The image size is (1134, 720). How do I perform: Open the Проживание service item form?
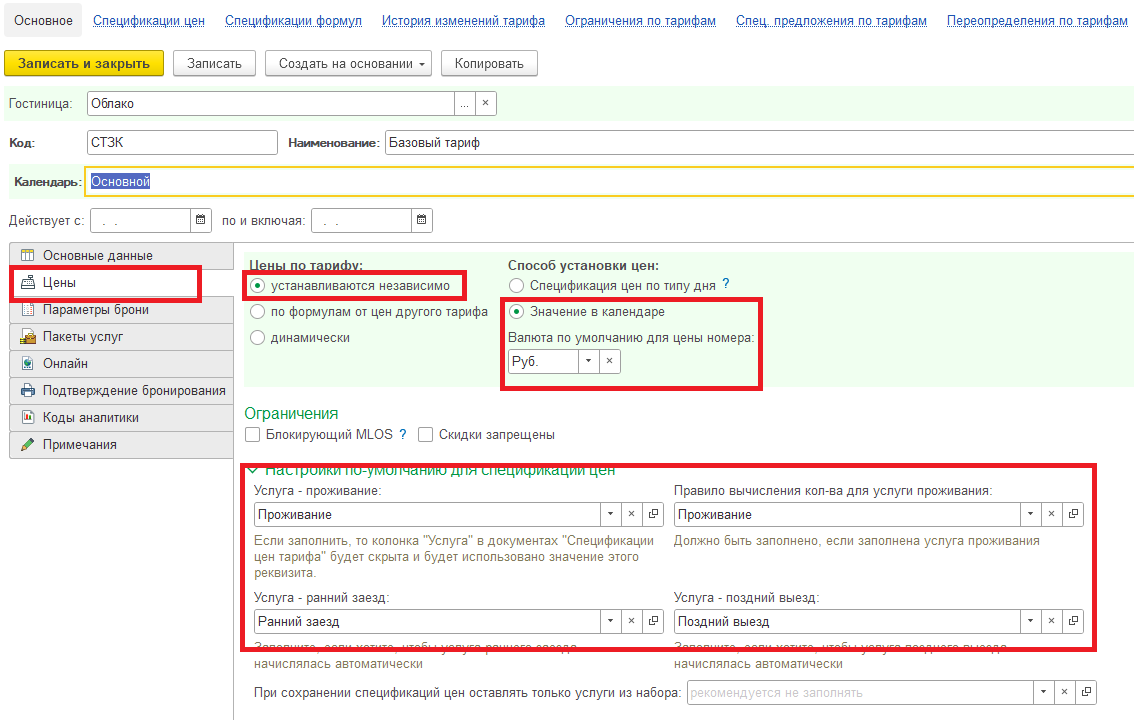pos(653,514)
